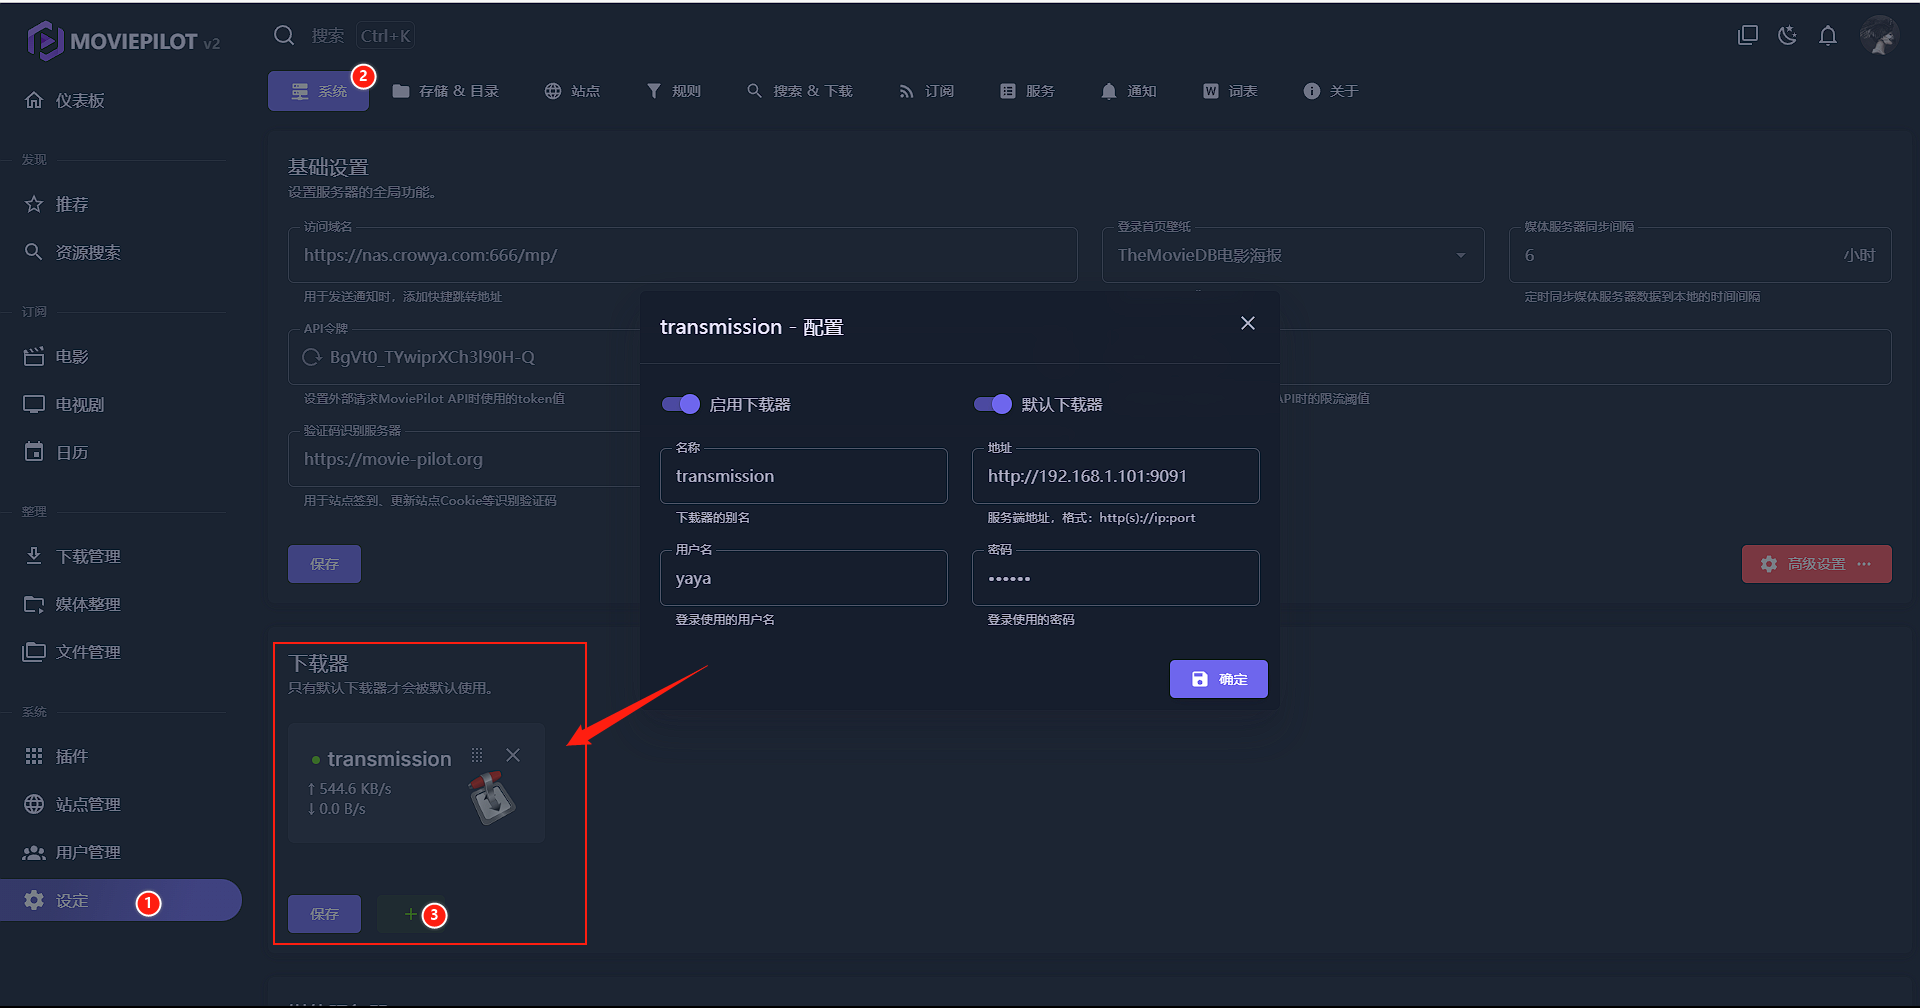The height and width of the screenshot is (1008, 1920).
Task: Open 电影 subscriptions in sidebar
Action: (120, 356)
